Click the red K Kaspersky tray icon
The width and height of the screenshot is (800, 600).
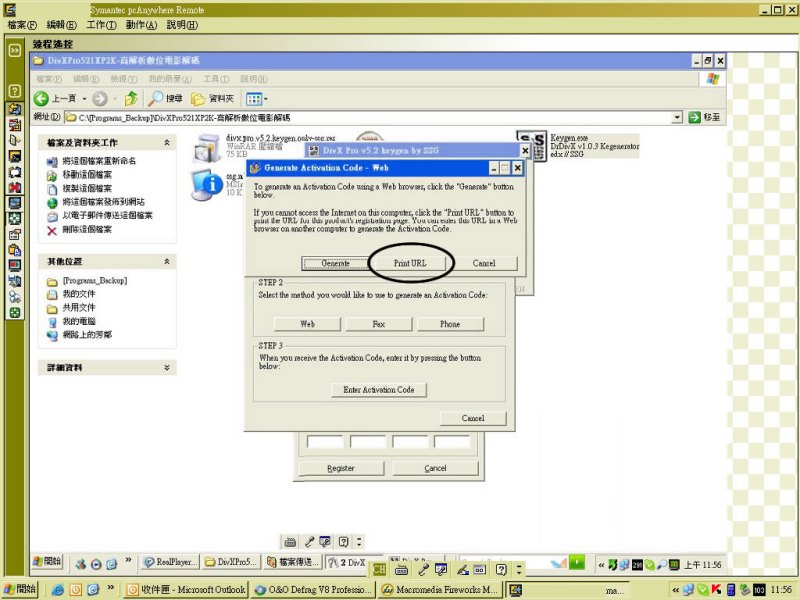click(x=716, y=590)
